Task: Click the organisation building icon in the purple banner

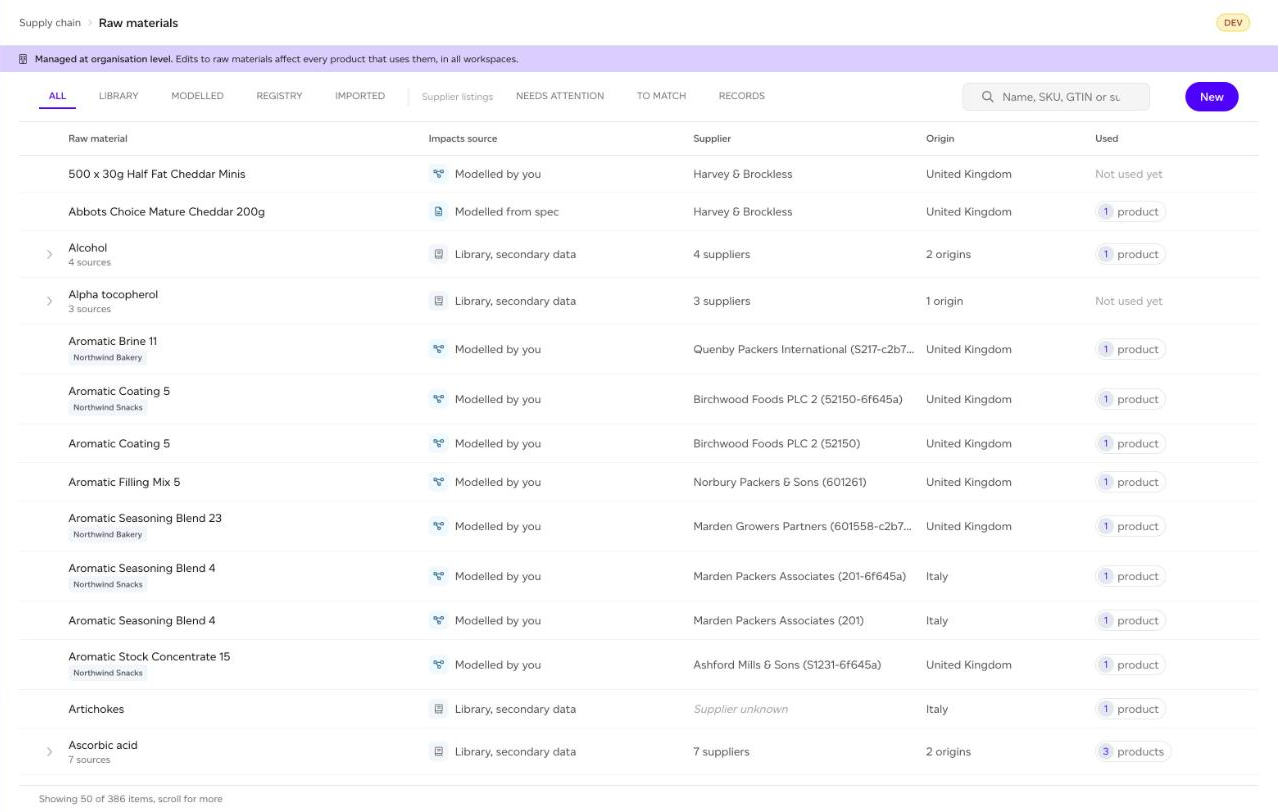Action: [23, 59]
